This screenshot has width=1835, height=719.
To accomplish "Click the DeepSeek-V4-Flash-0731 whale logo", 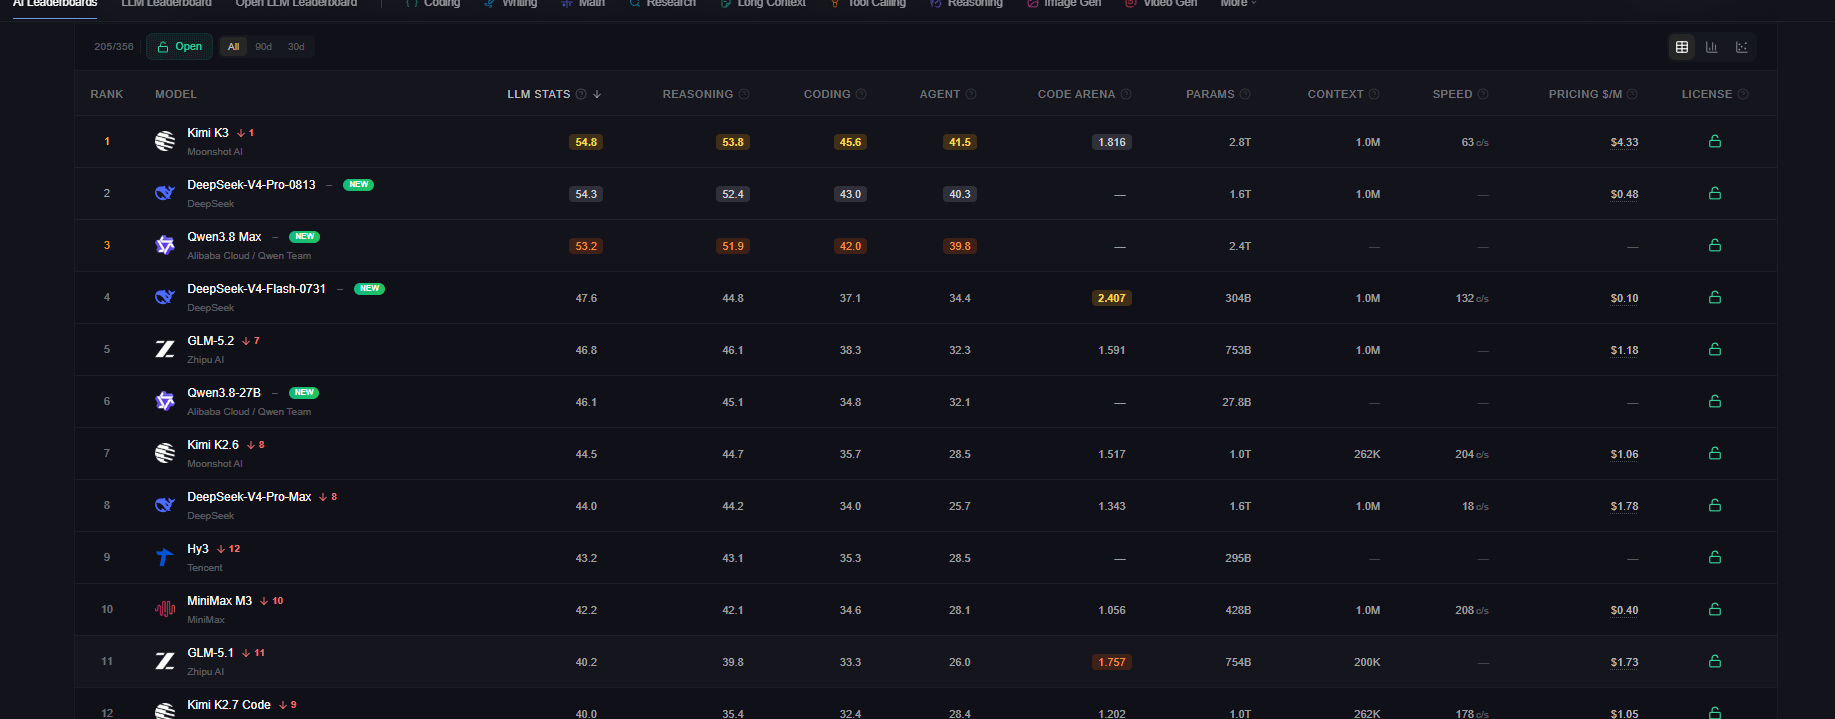I will [165, 297].
